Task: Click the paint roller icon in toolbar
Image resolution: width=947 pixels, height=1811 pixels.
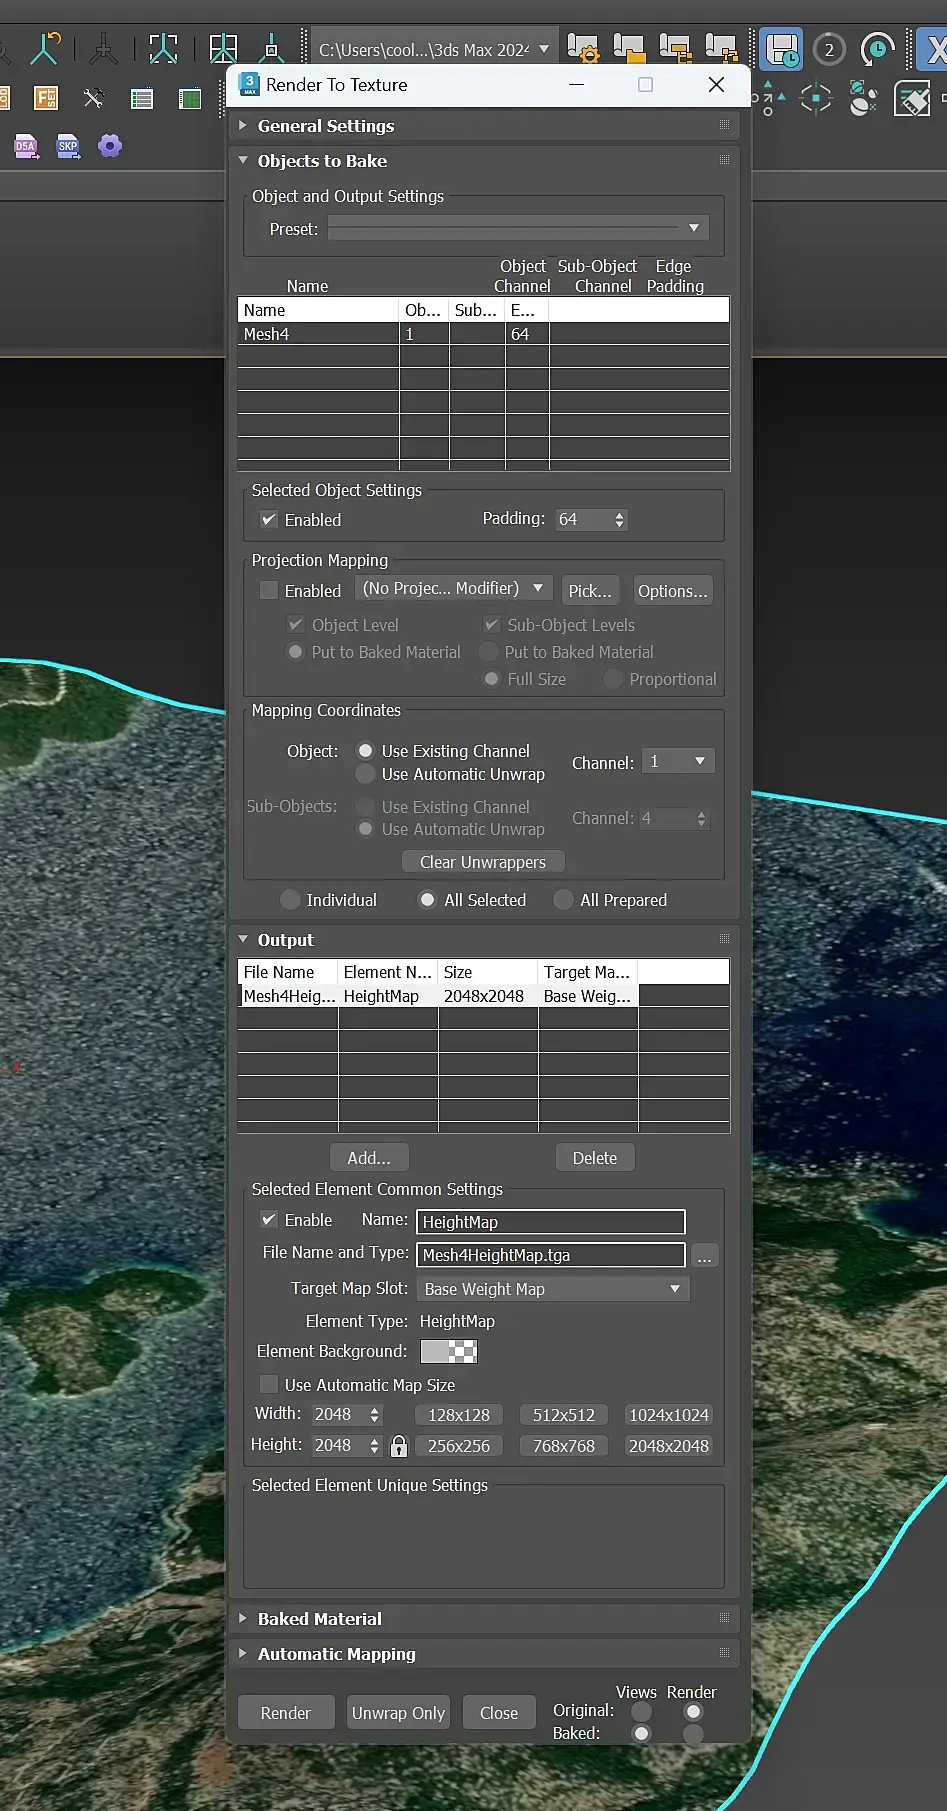Action: [x=912, y=99]
